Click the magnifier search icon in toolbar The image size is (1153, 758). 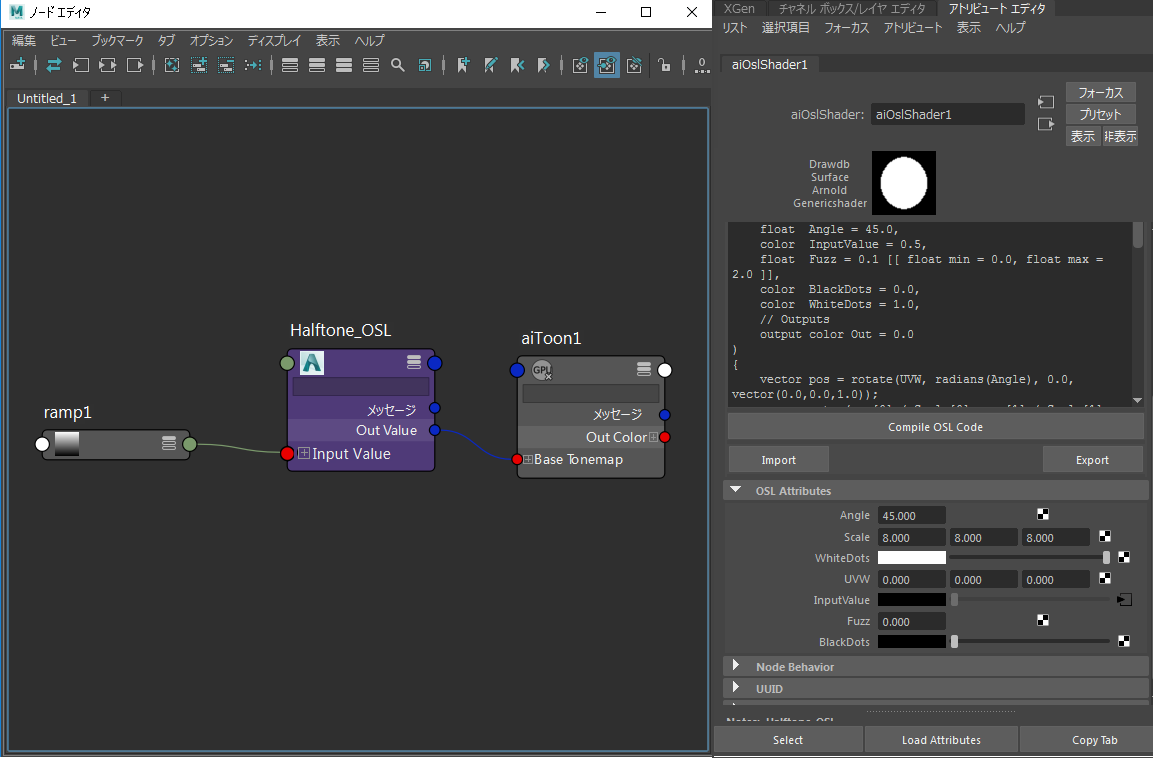point(397,66)
